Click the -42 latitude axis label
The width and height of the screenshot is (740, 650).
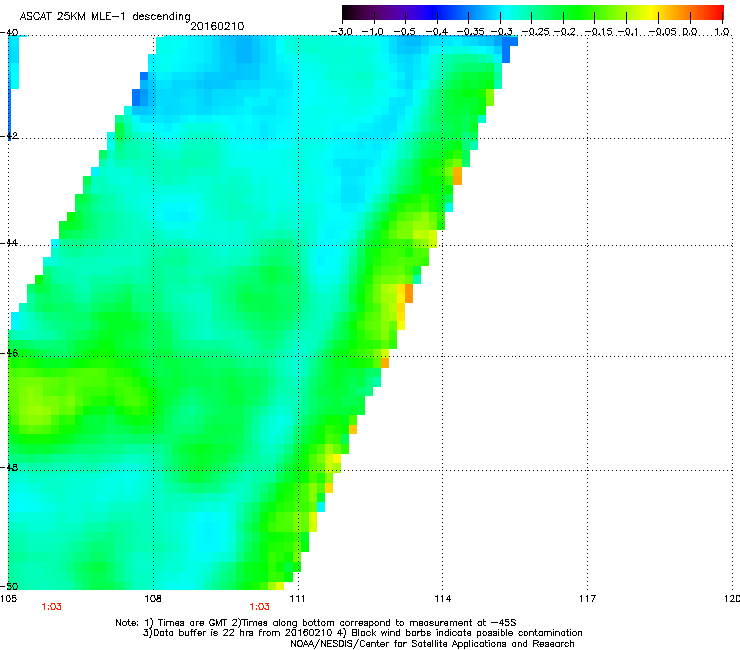[9, 136]
